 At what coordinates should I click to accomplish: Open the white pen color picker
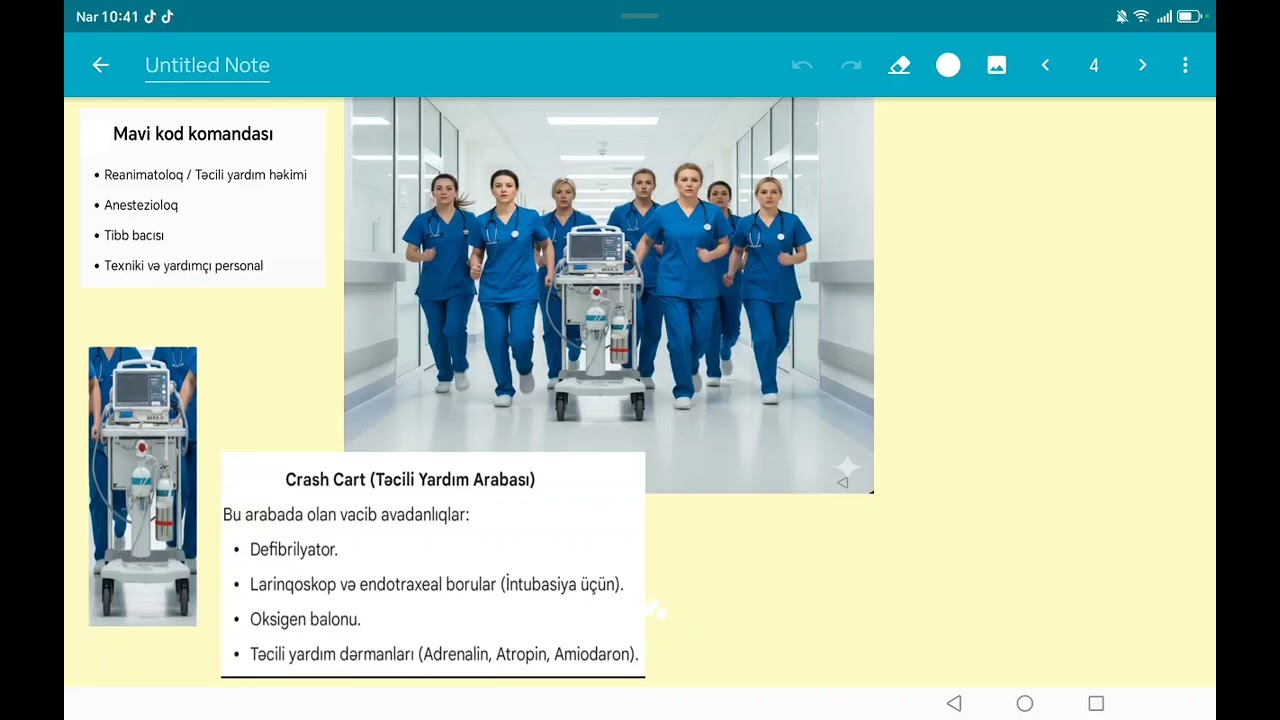[948, 65]
